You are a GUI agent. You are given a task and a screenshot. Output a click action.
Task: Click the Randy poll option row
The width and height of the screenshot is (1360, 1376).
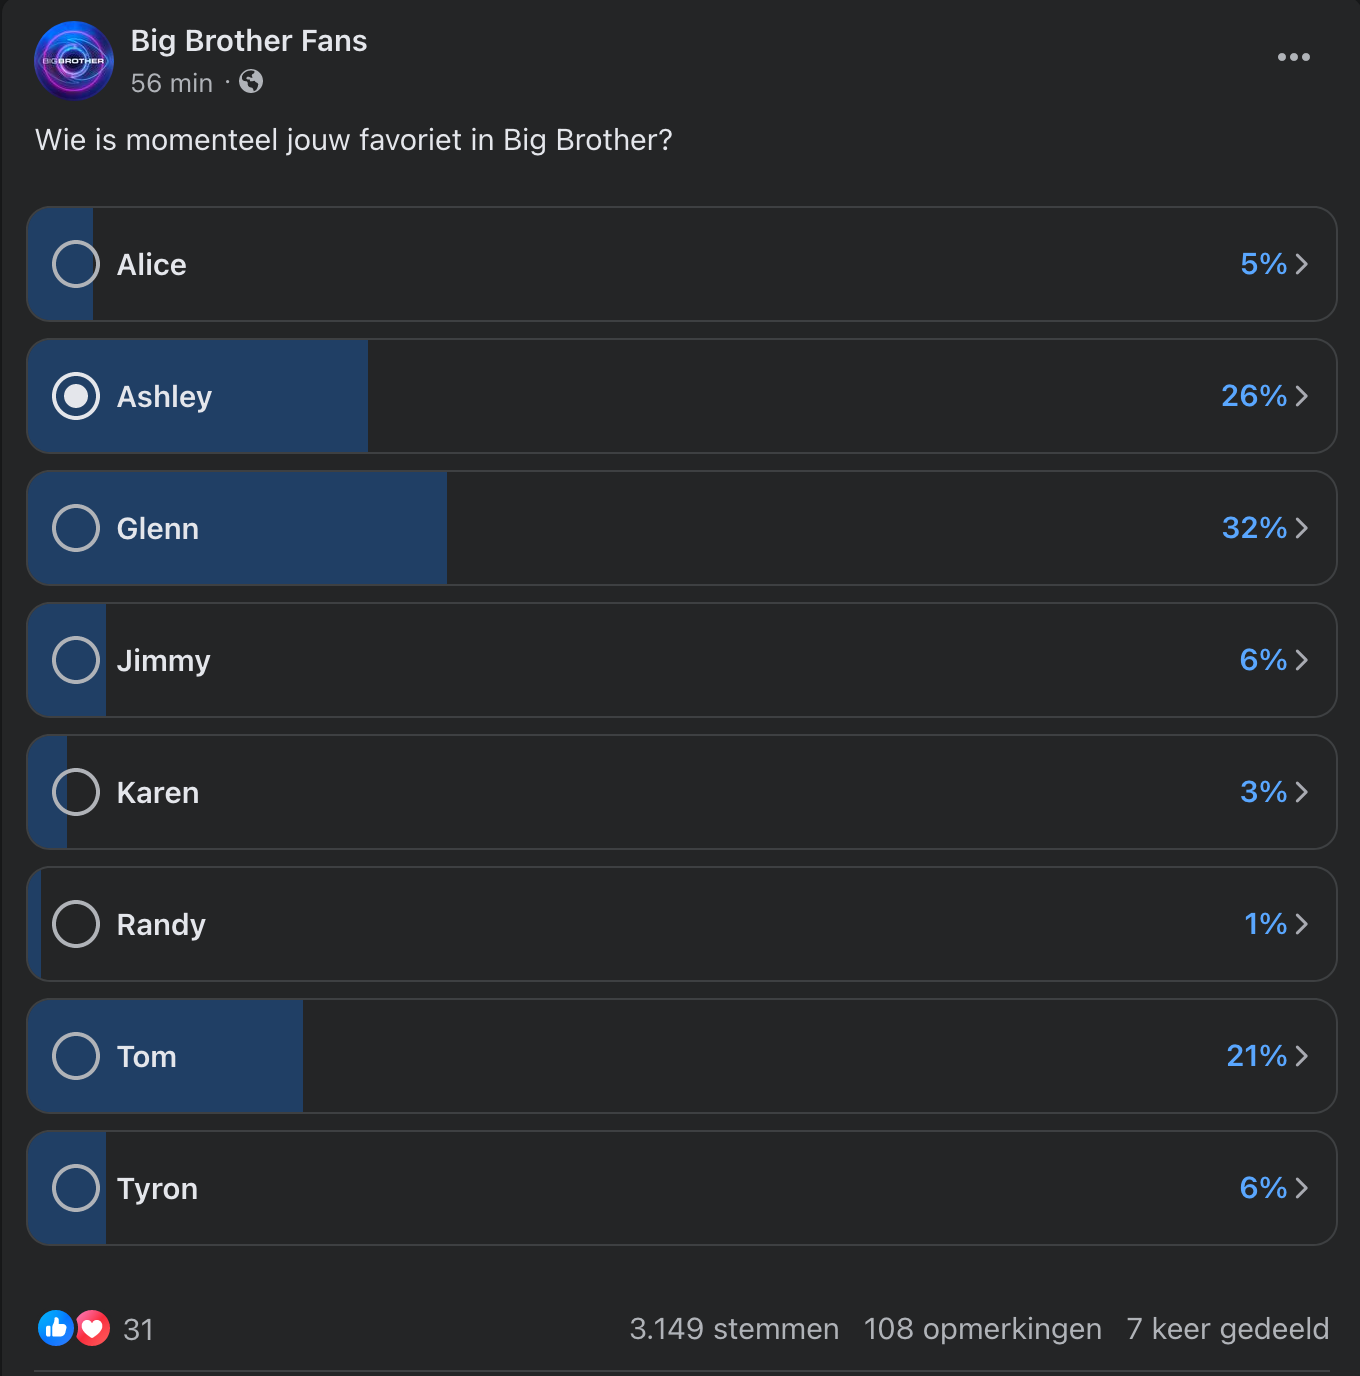[x=682, y=924]
